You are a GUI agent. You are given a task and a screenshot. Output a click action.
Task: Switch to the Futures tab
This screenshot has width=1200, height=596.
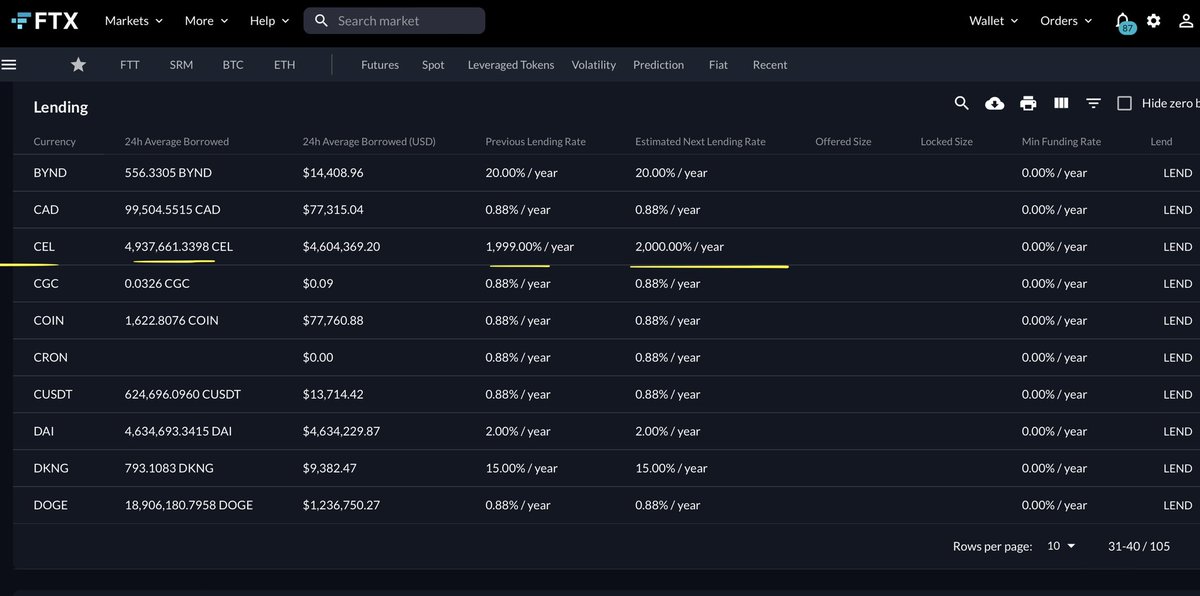pyautogui.click(x=380, y=64)
